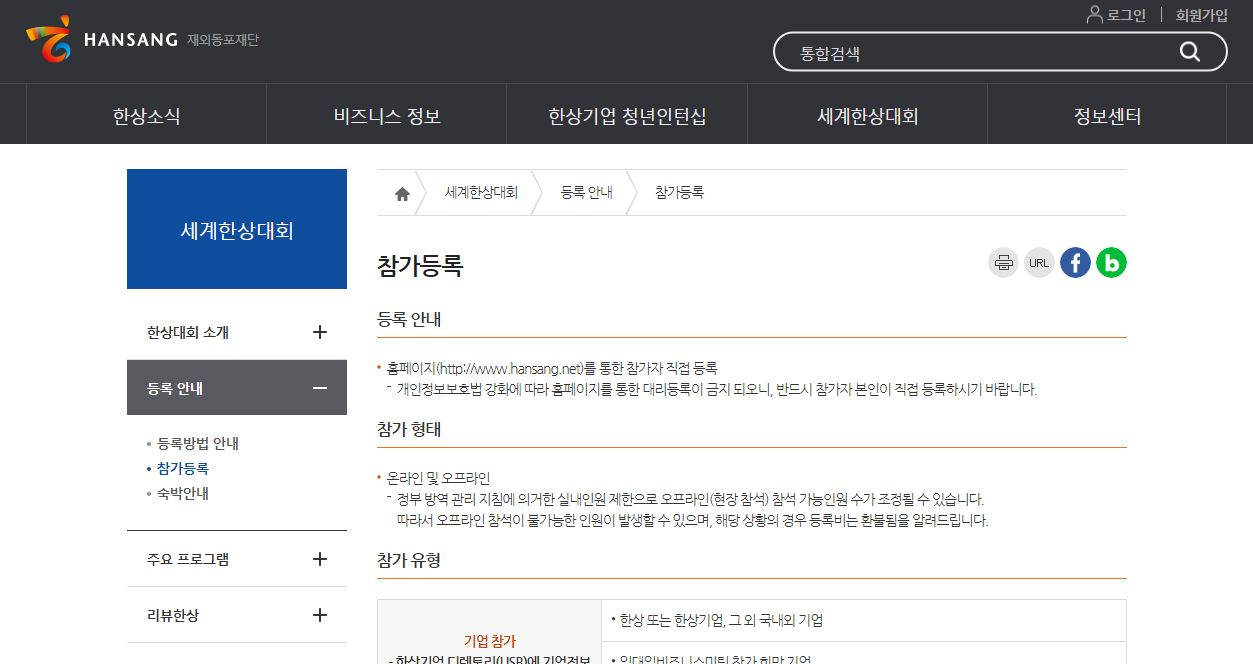Click 재외동포재단 text beside logo
The image size is (1253, 664).
coord(222,40)
